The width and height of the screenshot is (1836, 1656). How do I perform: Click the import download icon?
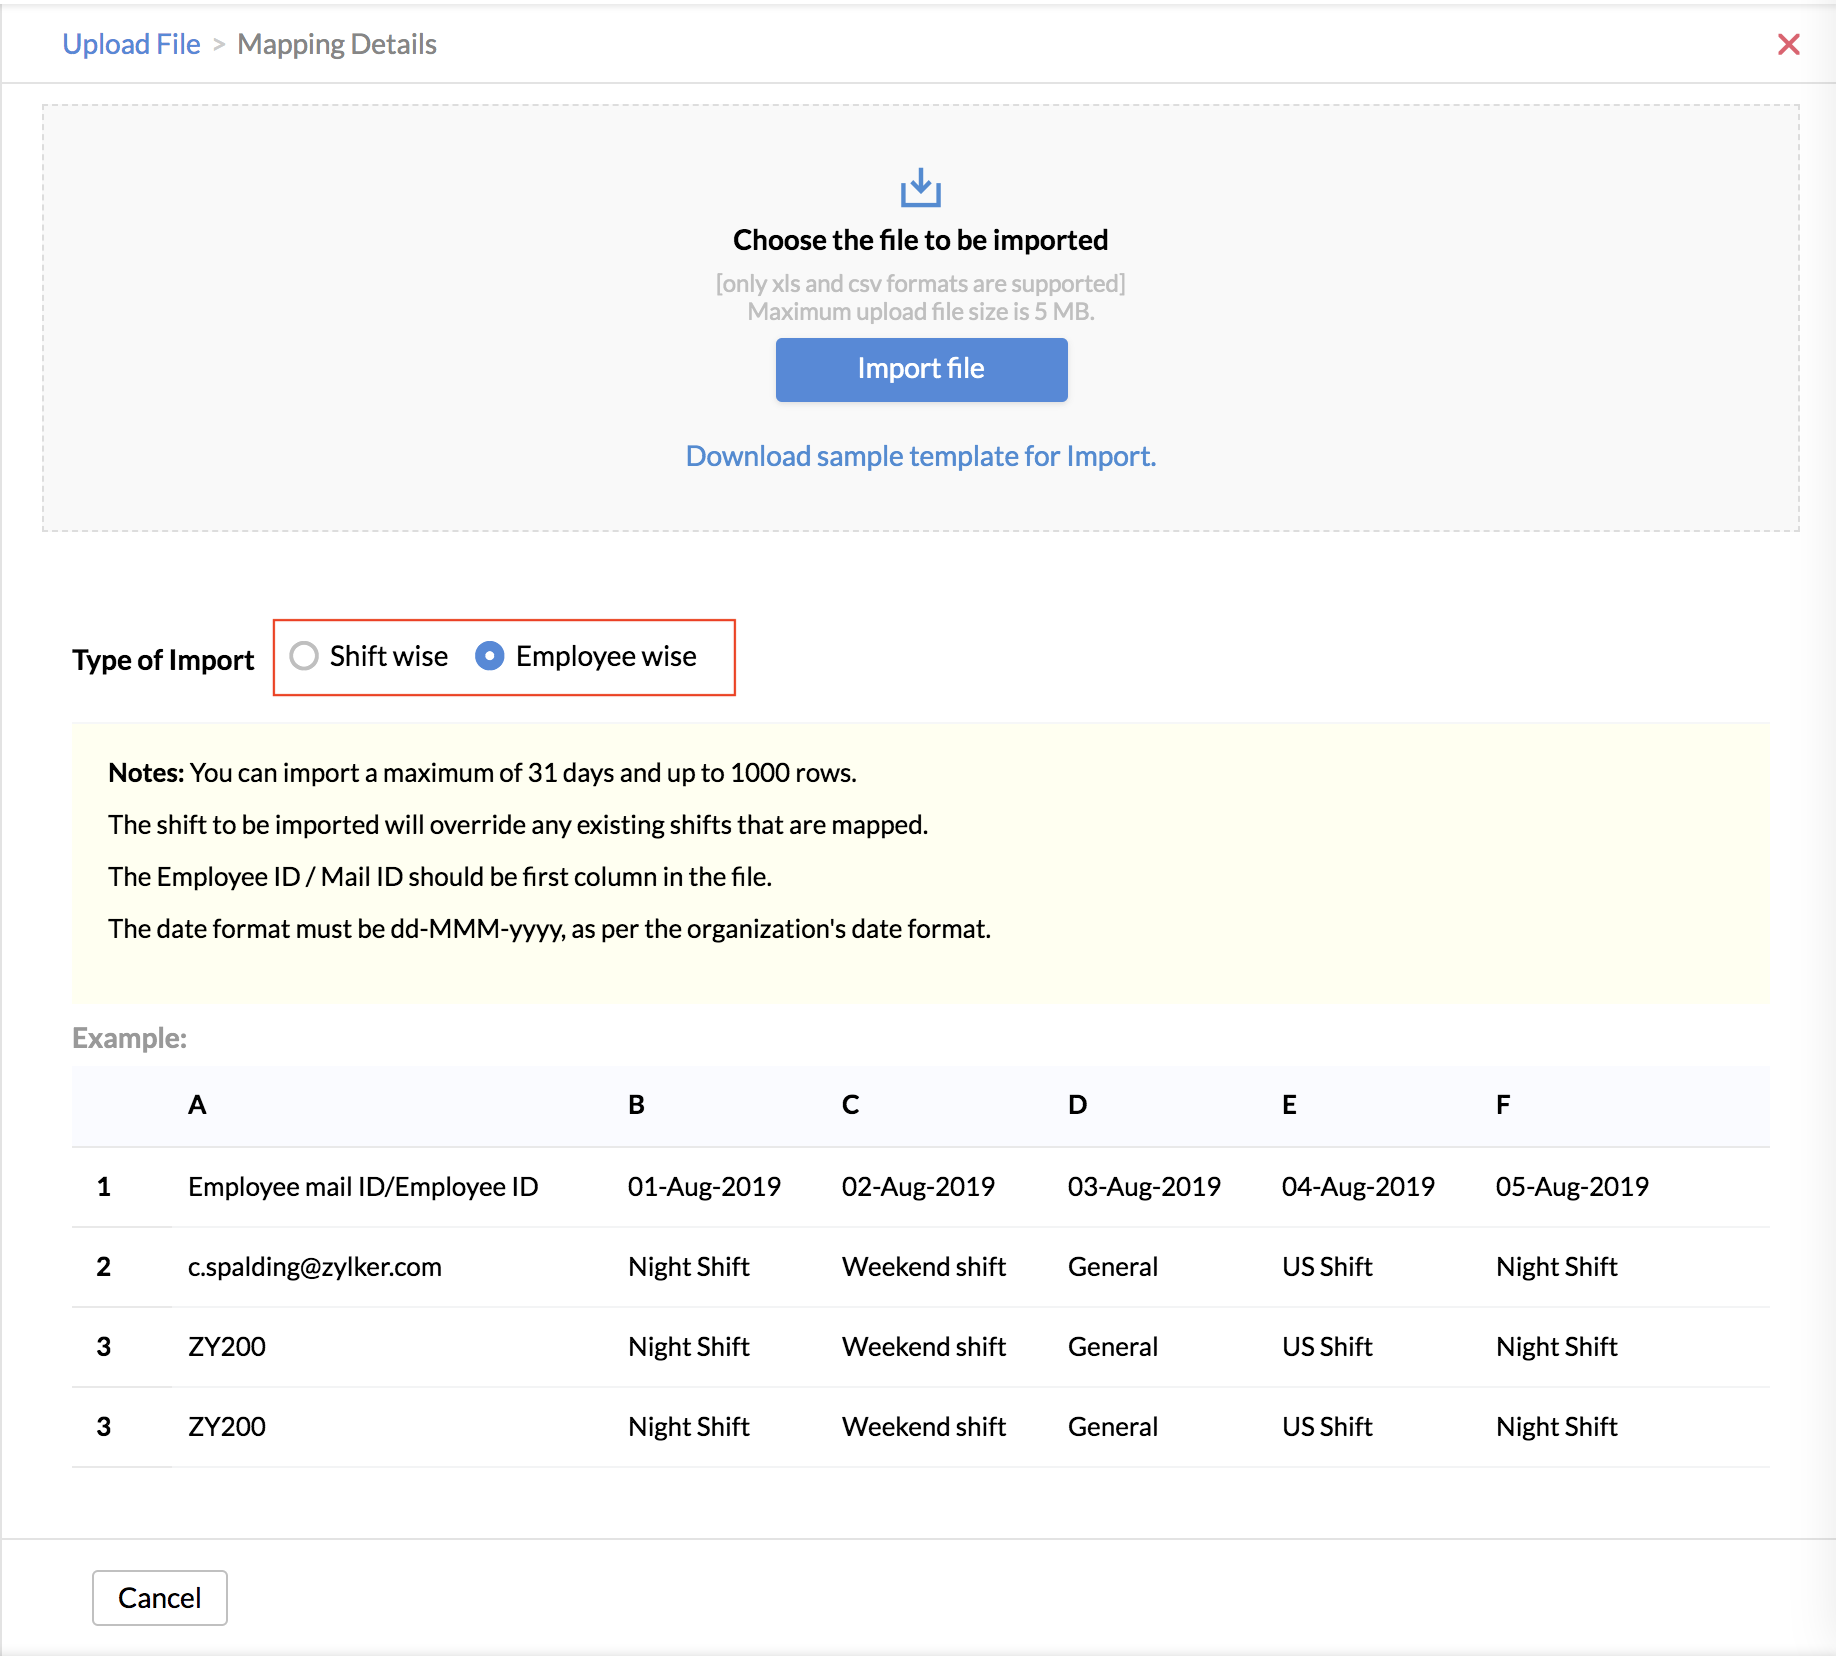point(920,188)
